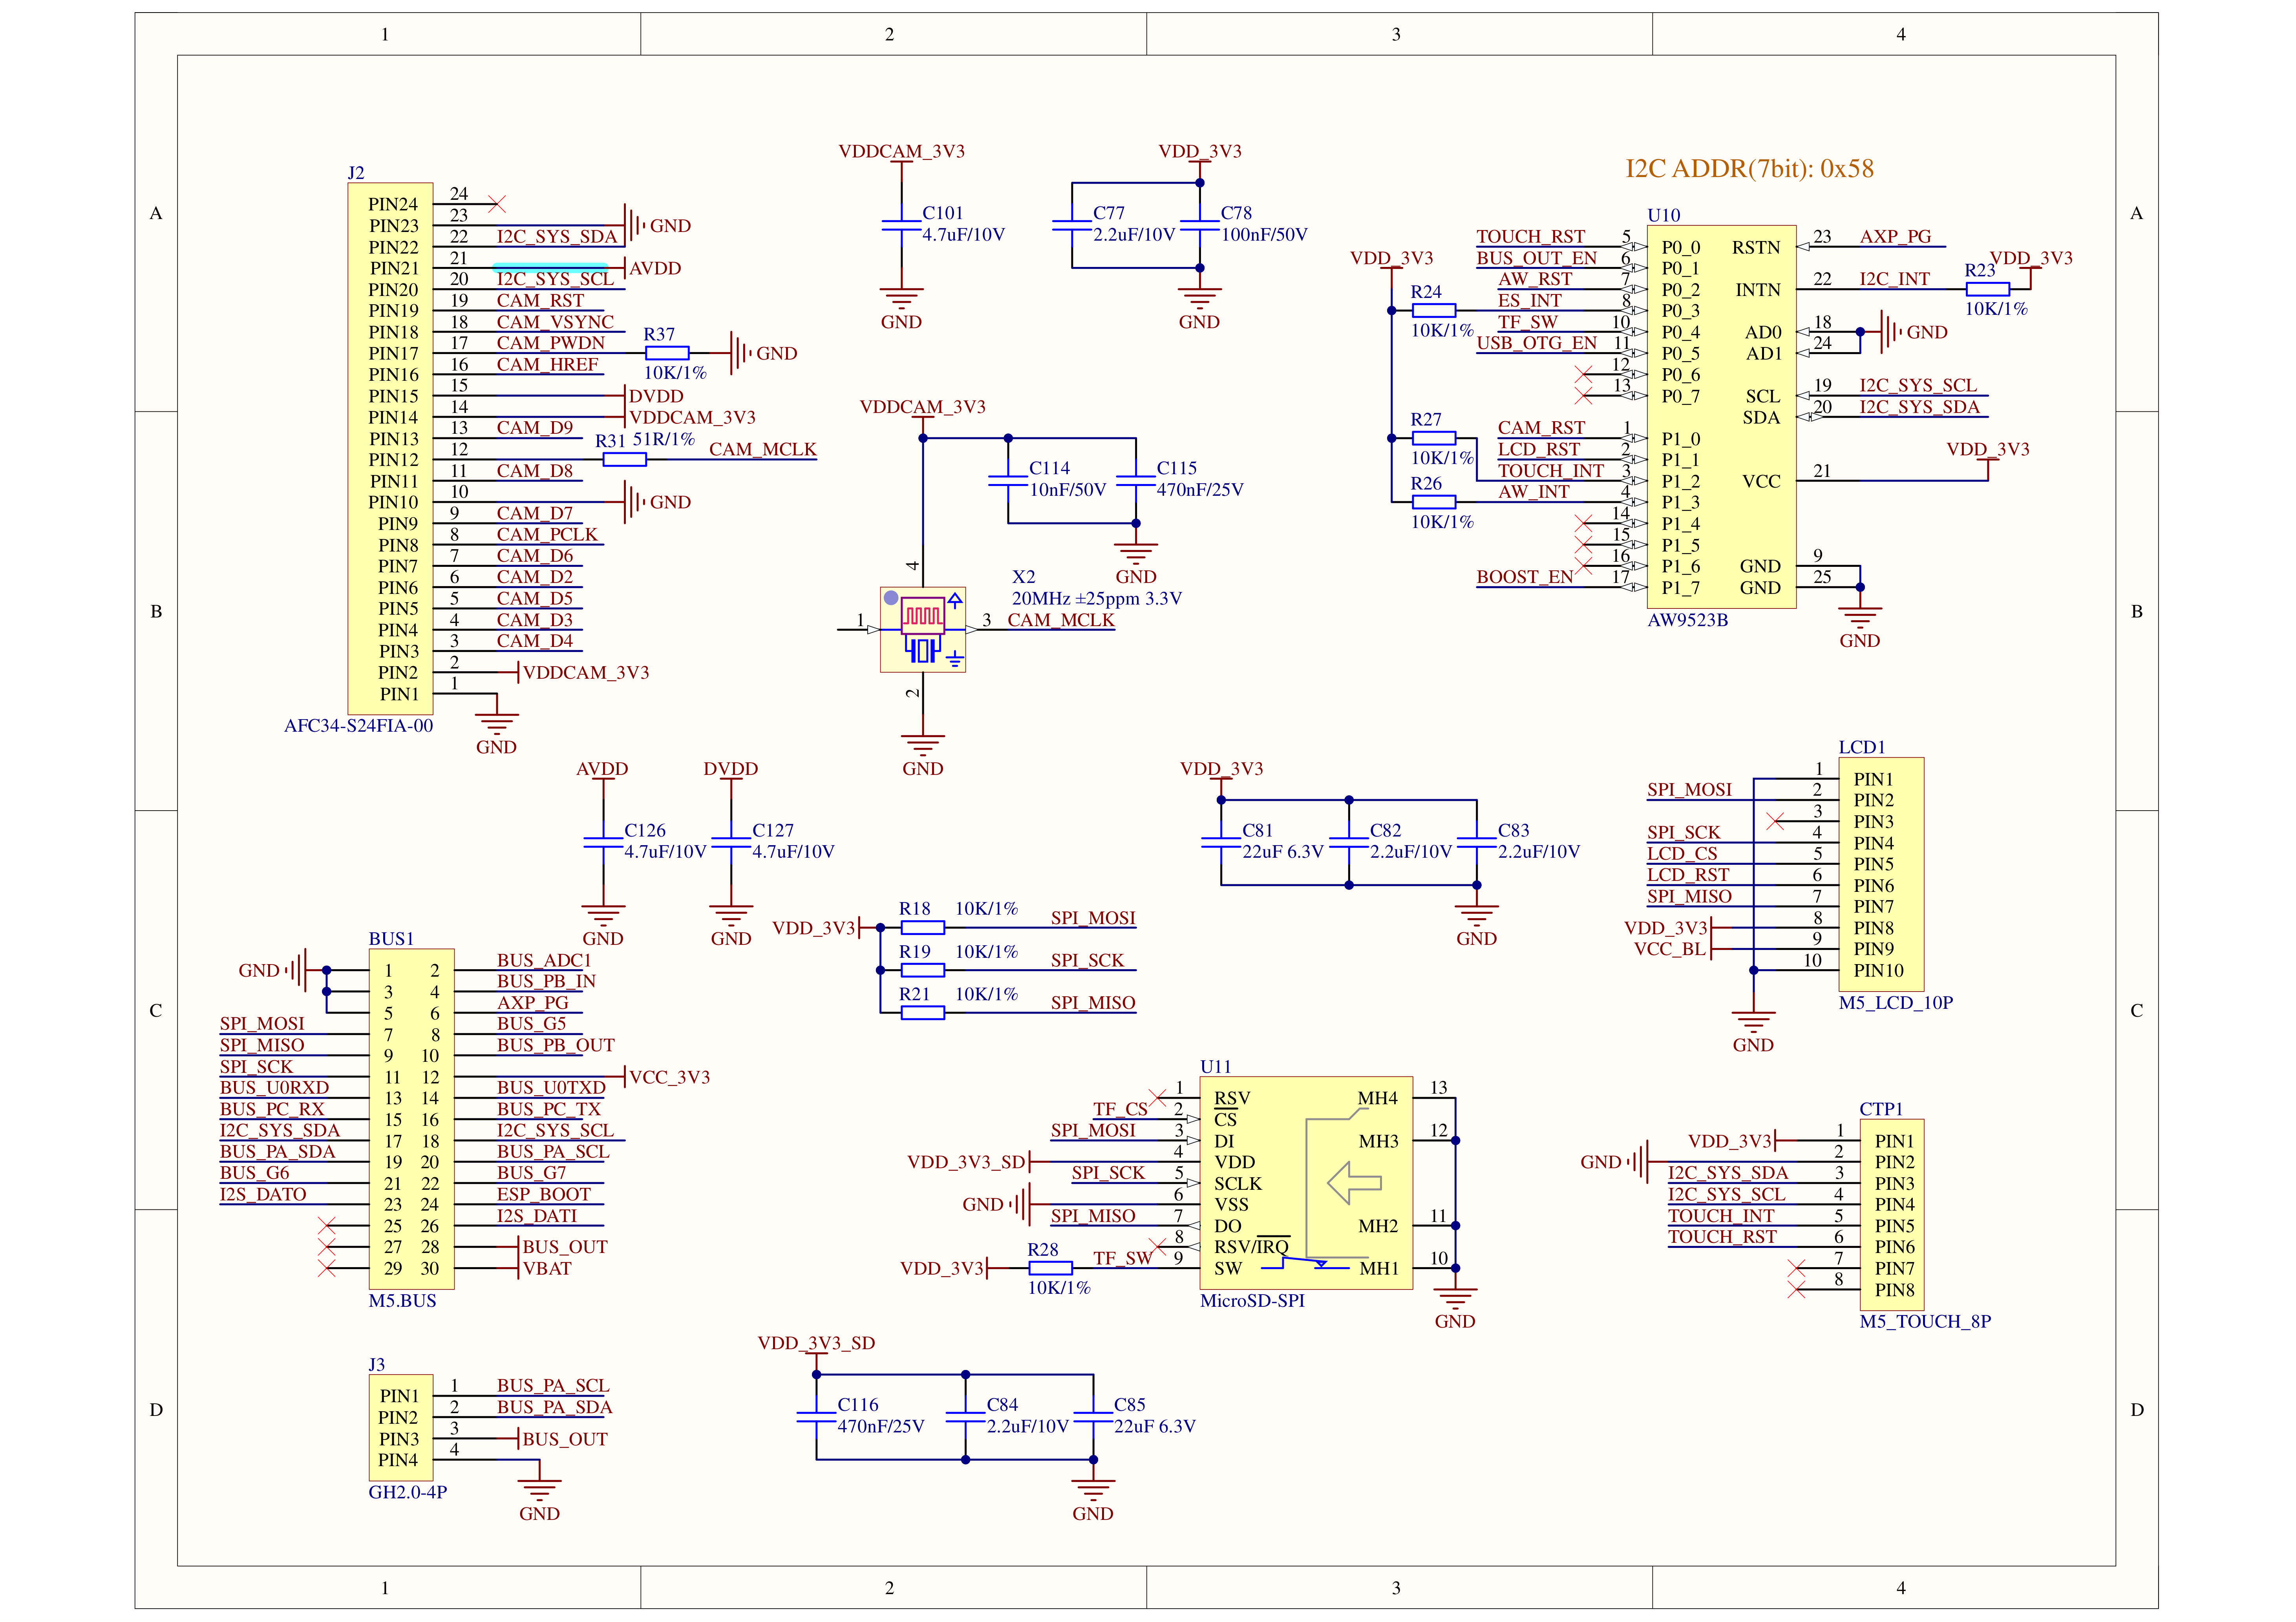Select resistor R27 symbol

tap(1433, 438)
